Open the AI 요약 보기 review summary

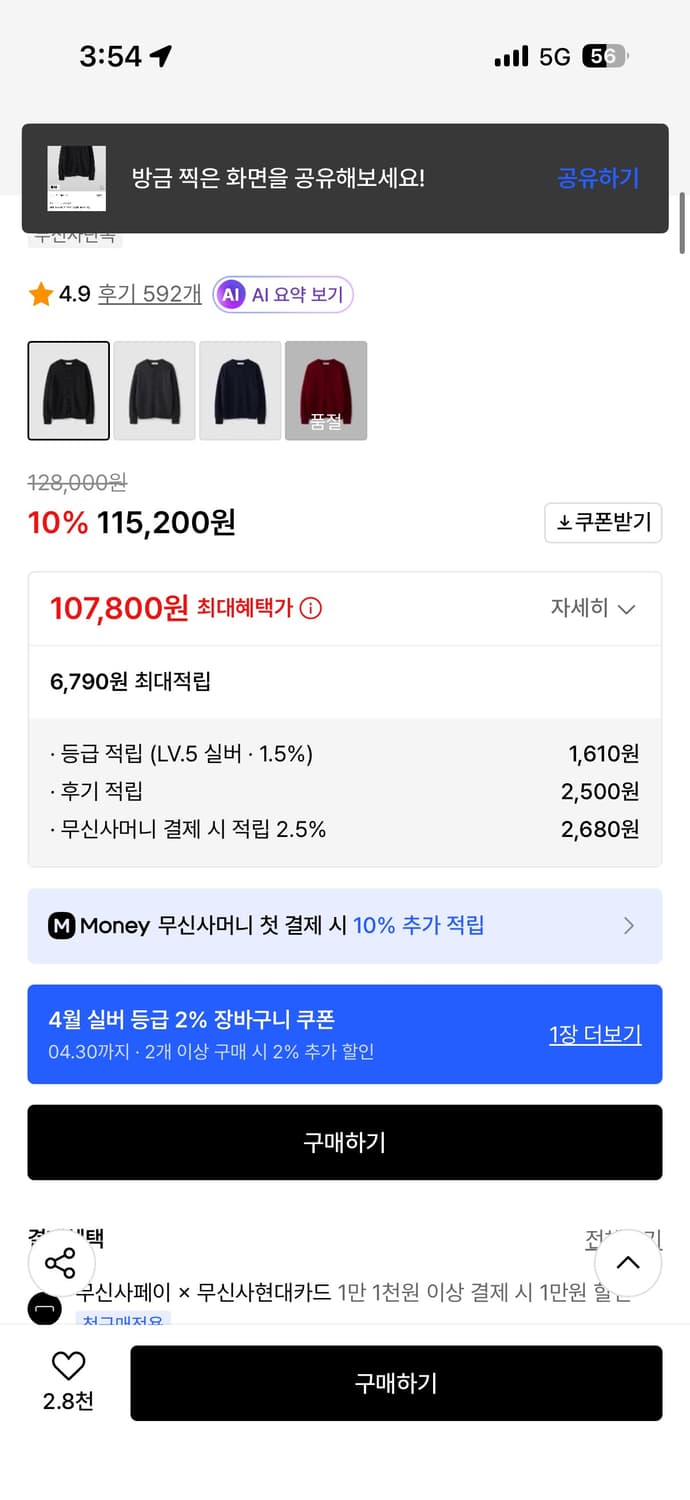[x=284, y=294]
